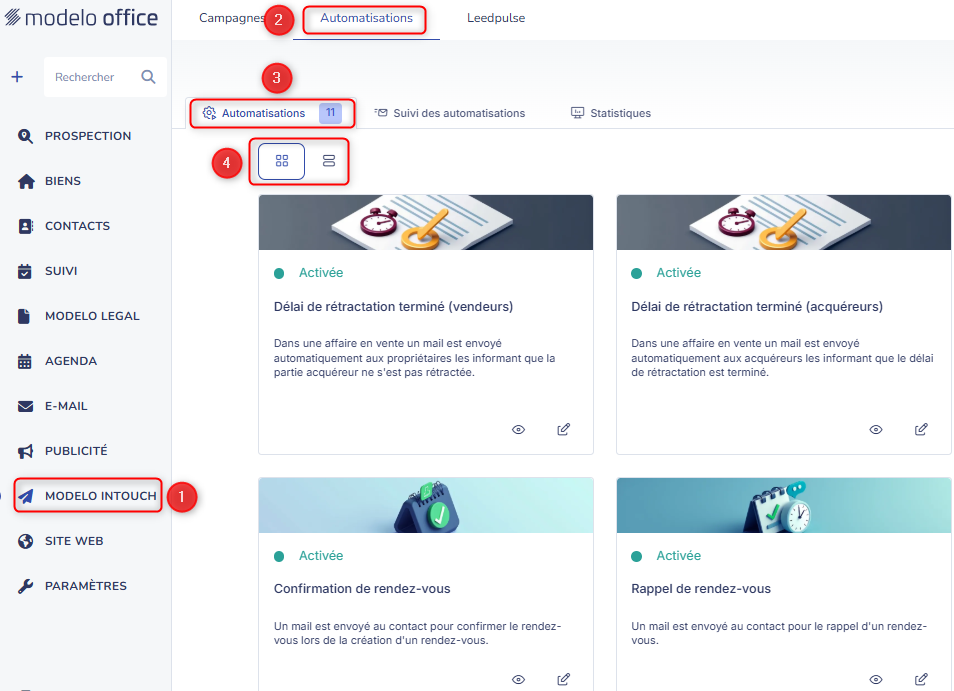
Task: Switch to grid view layout
Action: tap(282, 161)
